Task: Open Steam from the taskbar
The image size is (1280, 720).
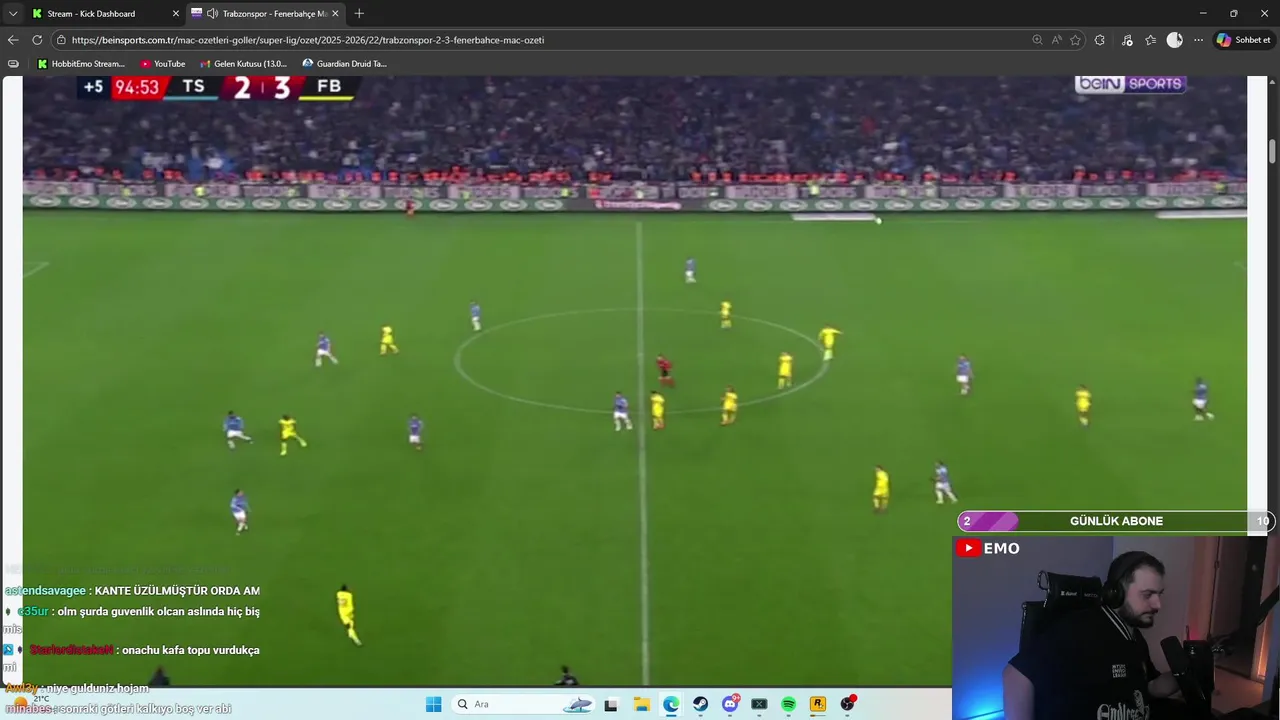Action: pyautogui.click(x=700, y=704)
